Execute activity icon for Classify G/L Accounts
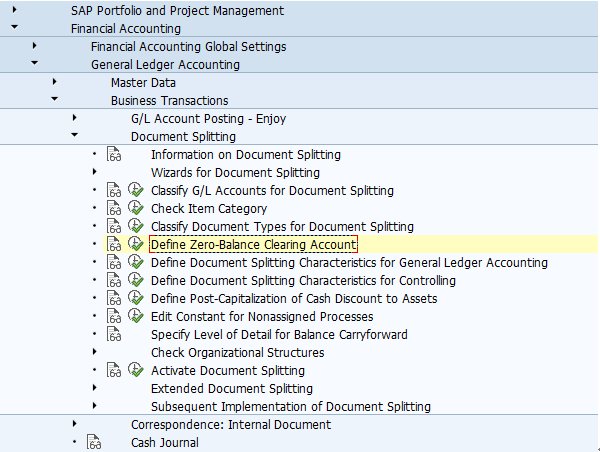600x452 pixels. 135,190
